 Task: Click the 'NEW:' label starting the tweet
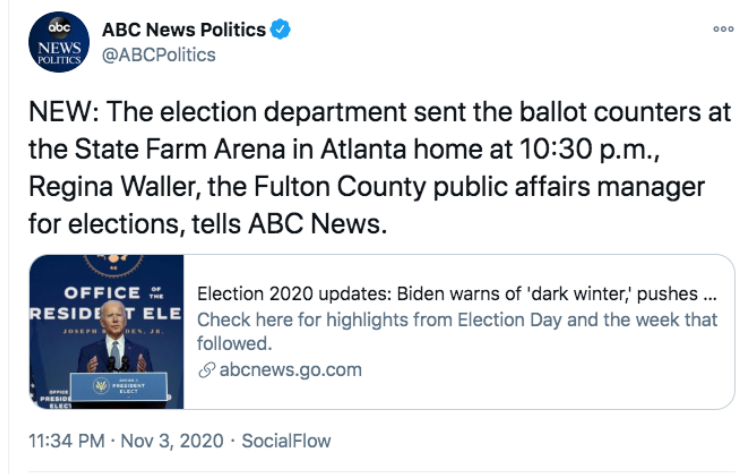point(57,111)
